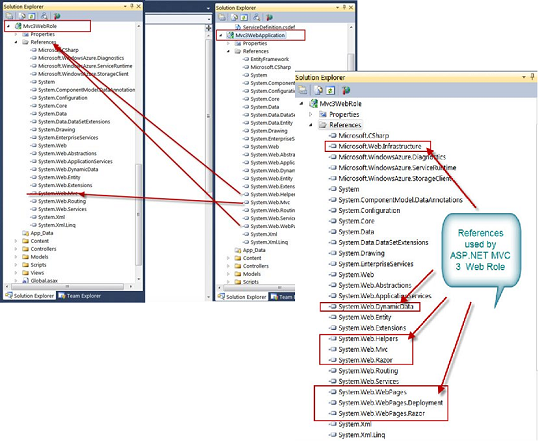Switch to Team Explorer tab in left panel
Viewport: 540px width, 443px height.
[80, 296]
